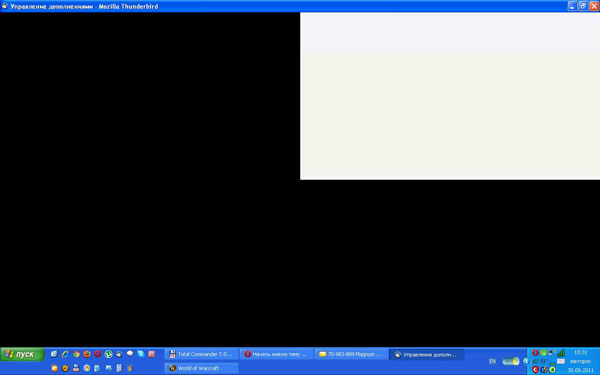Open Skype from quick launch bar
Image resolution: width=600 pixels, height=375 pixels.
(140, 354)
